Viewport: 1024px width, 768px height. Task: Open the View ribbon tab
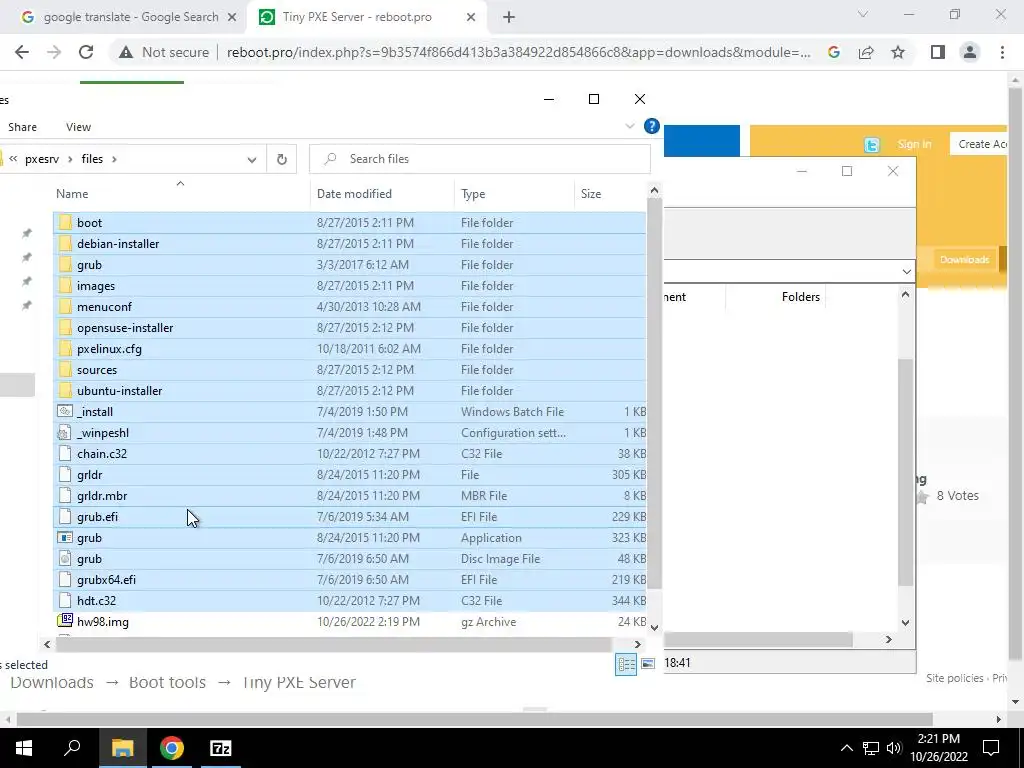pos(78,127)
